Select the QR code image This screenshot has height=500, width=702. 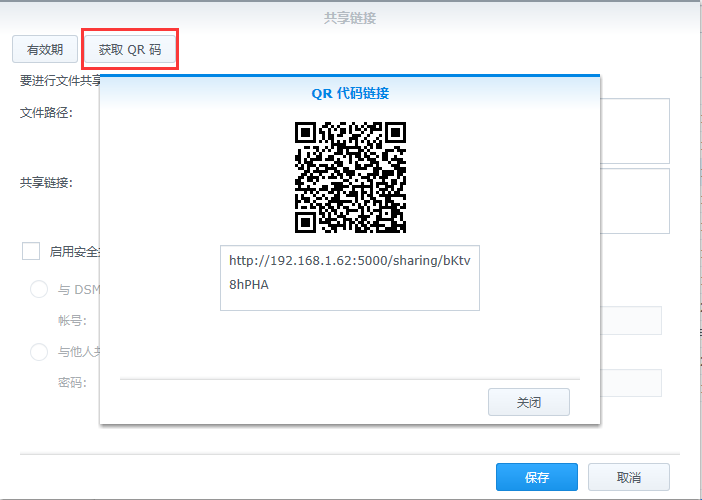coord(350,177)
